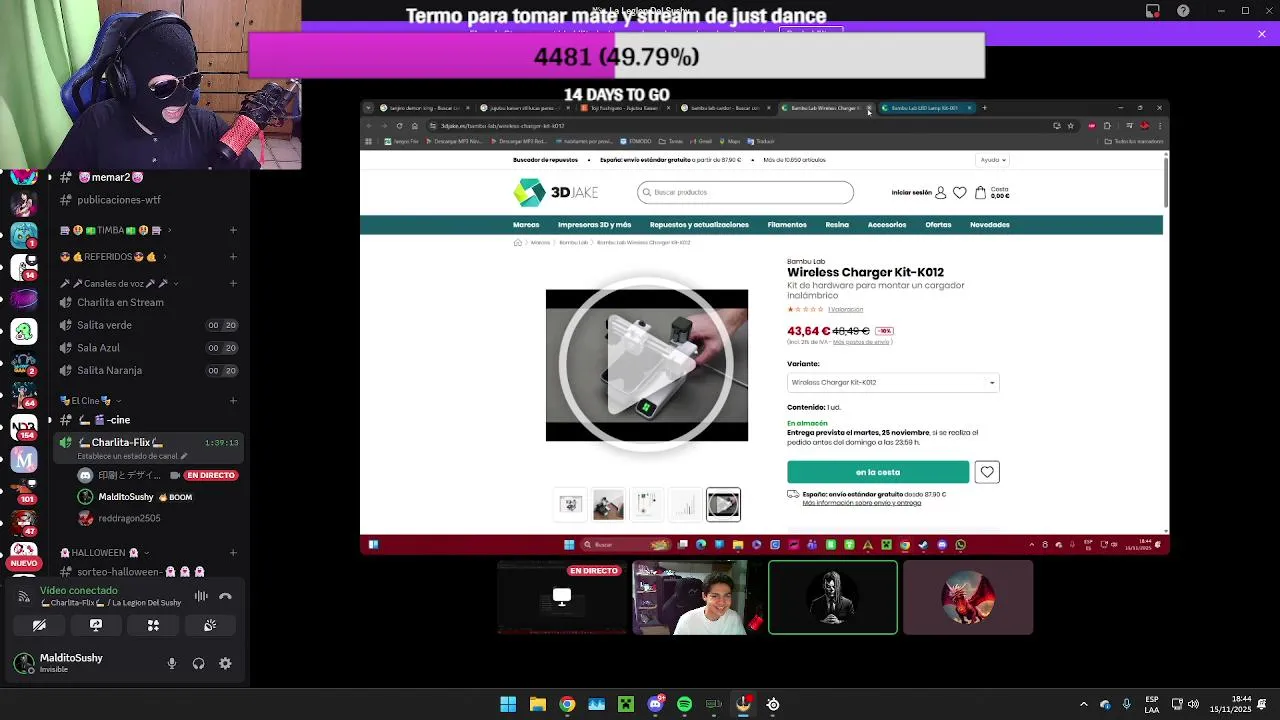Screen dimensions: 1280x720
Task: Open the M lettered server icon
Action: point(24,459)
